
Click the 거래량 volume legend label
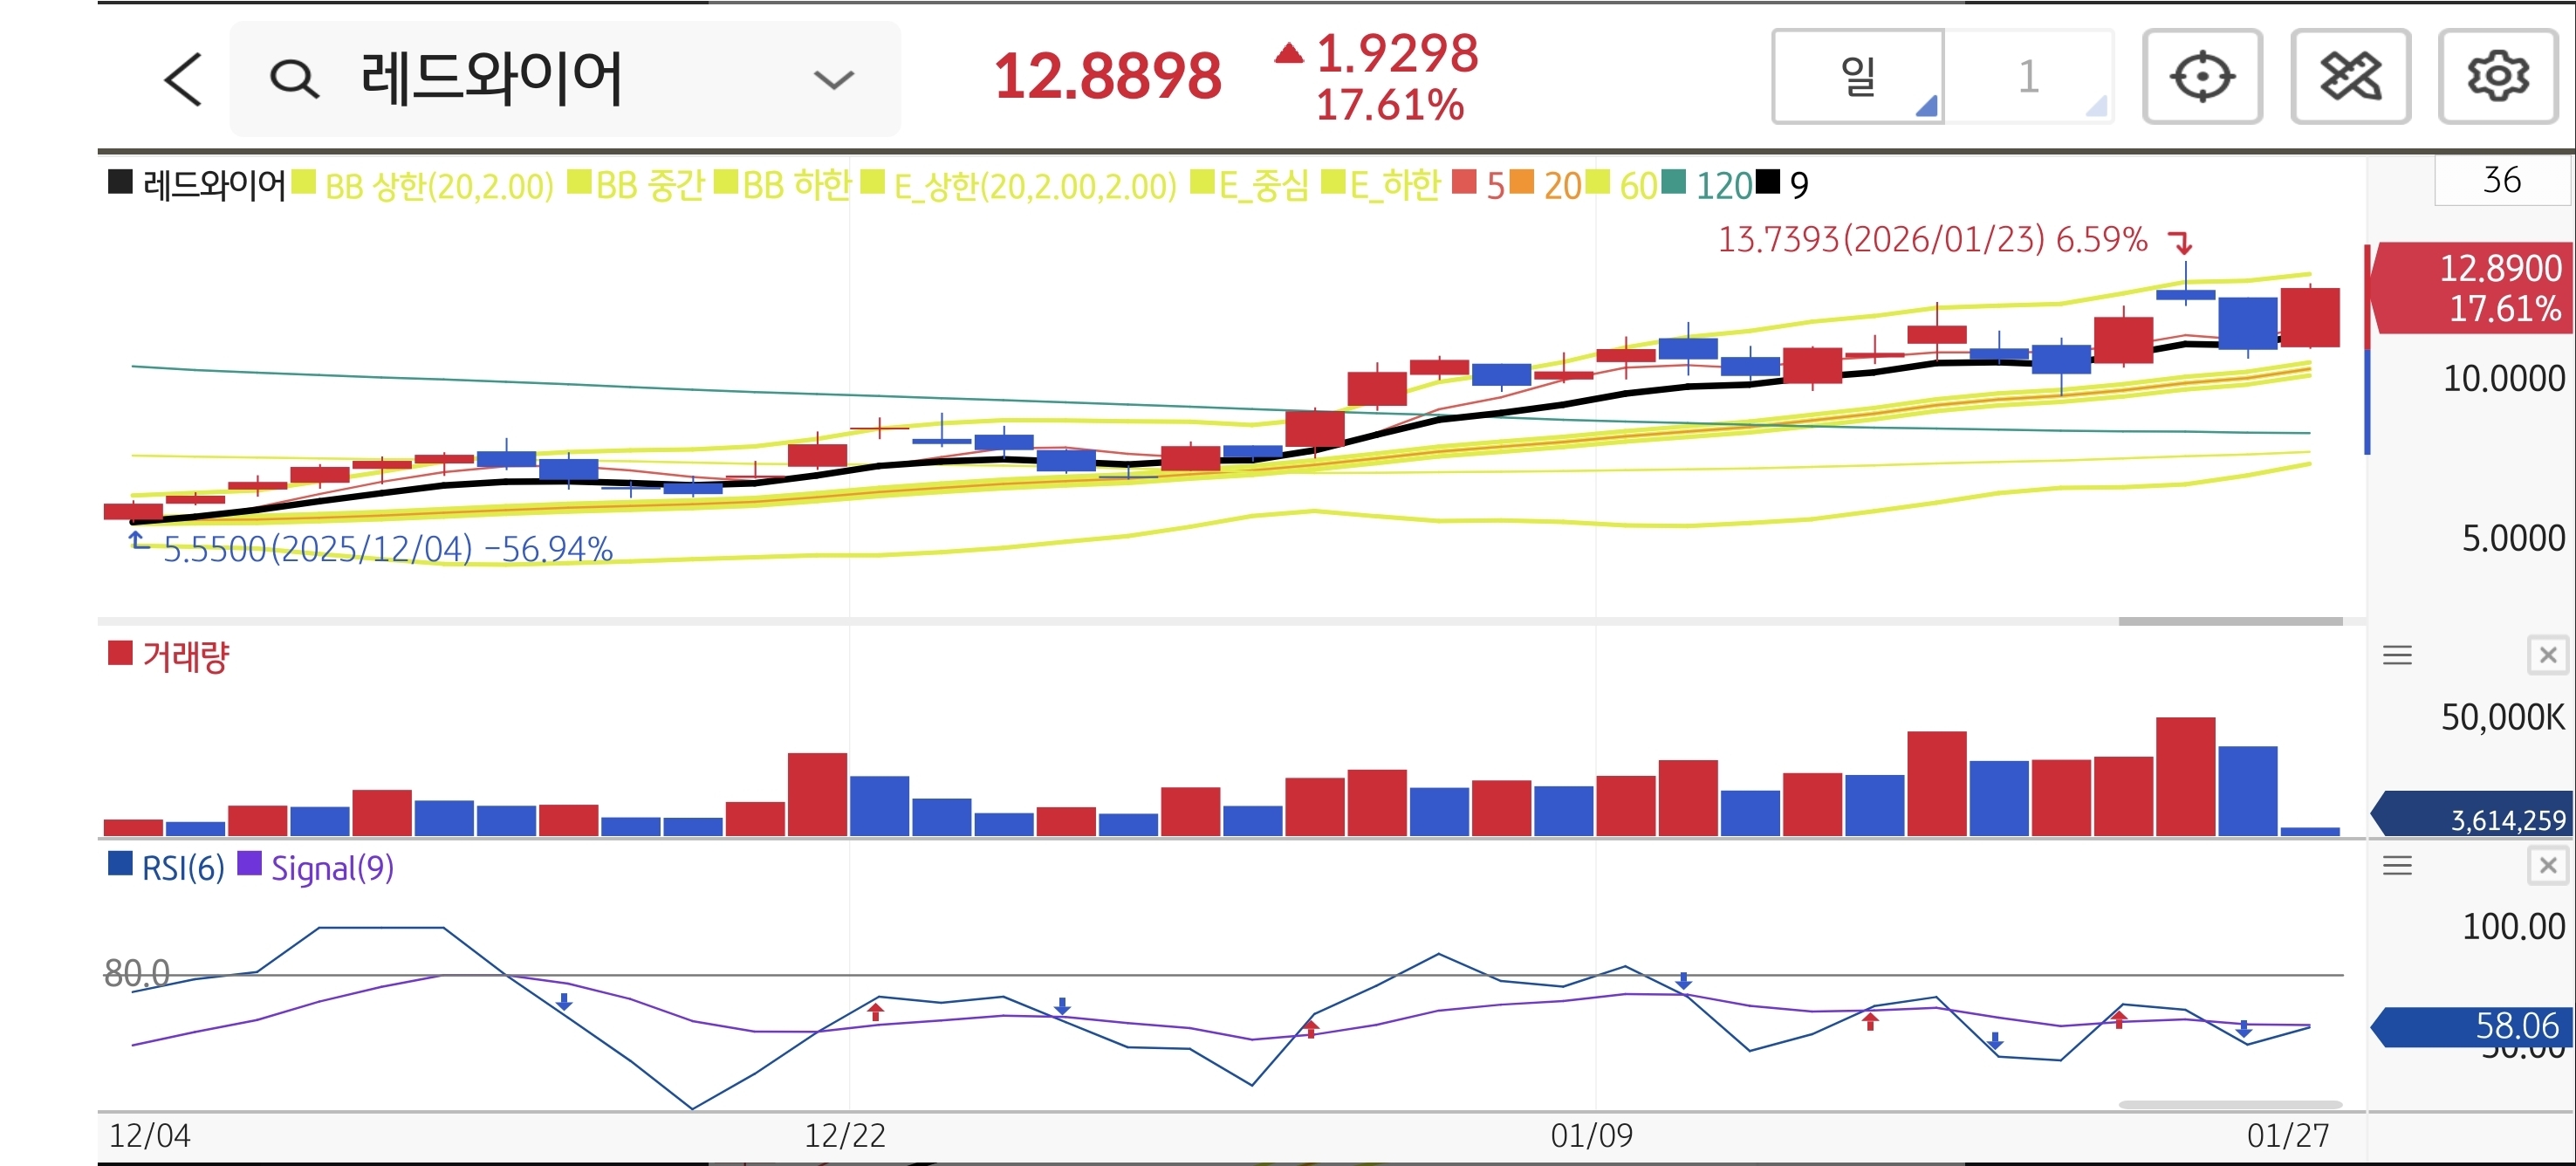tap(185, 657)
